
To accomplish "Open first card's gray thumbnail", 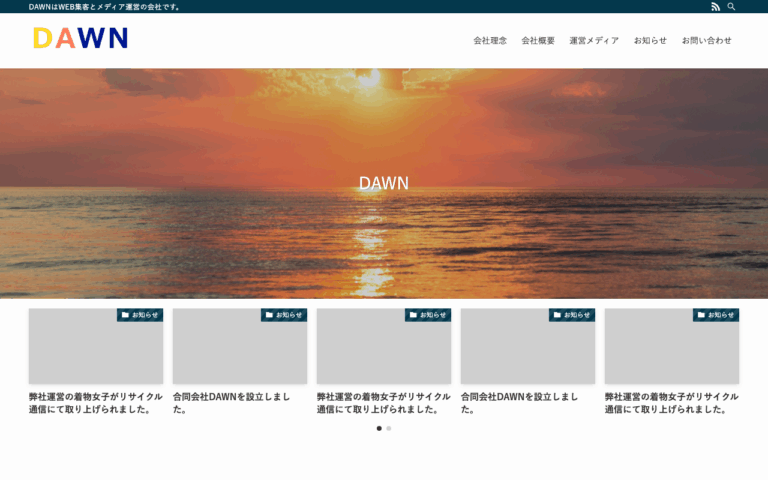I will [x=96, y=346].
